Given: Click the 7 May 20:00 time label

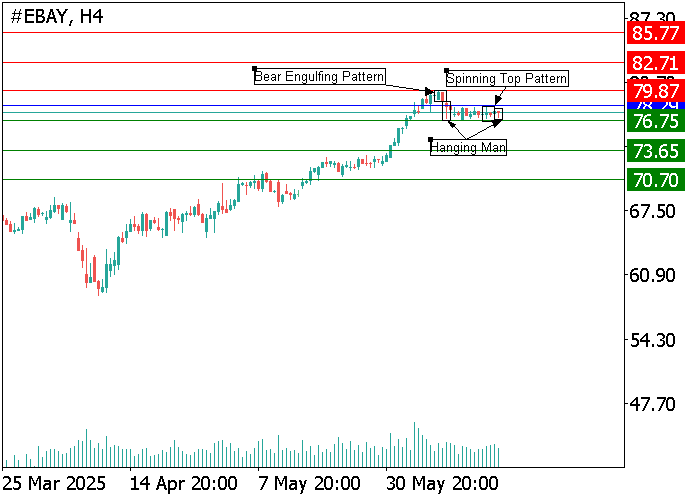Looking at the screenshot, I should [308, 484].
